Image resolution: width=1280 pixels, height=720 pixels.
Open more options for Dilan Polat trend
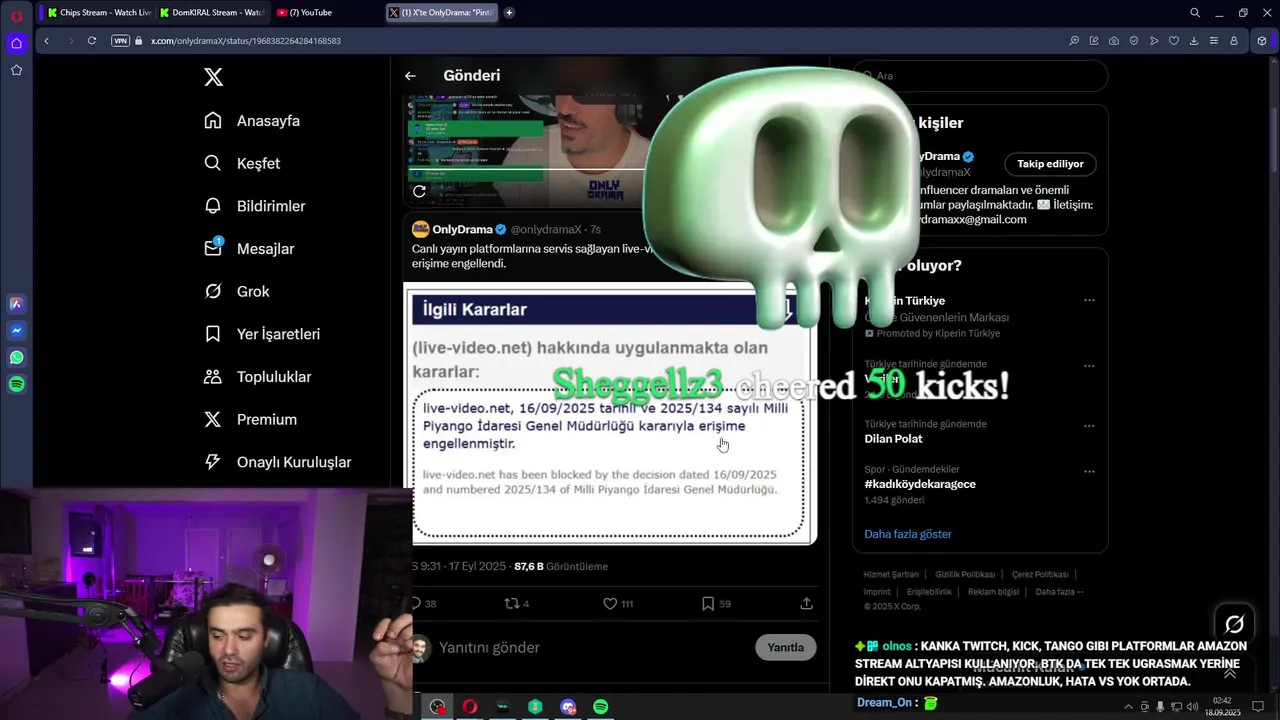coord(1089,426)
